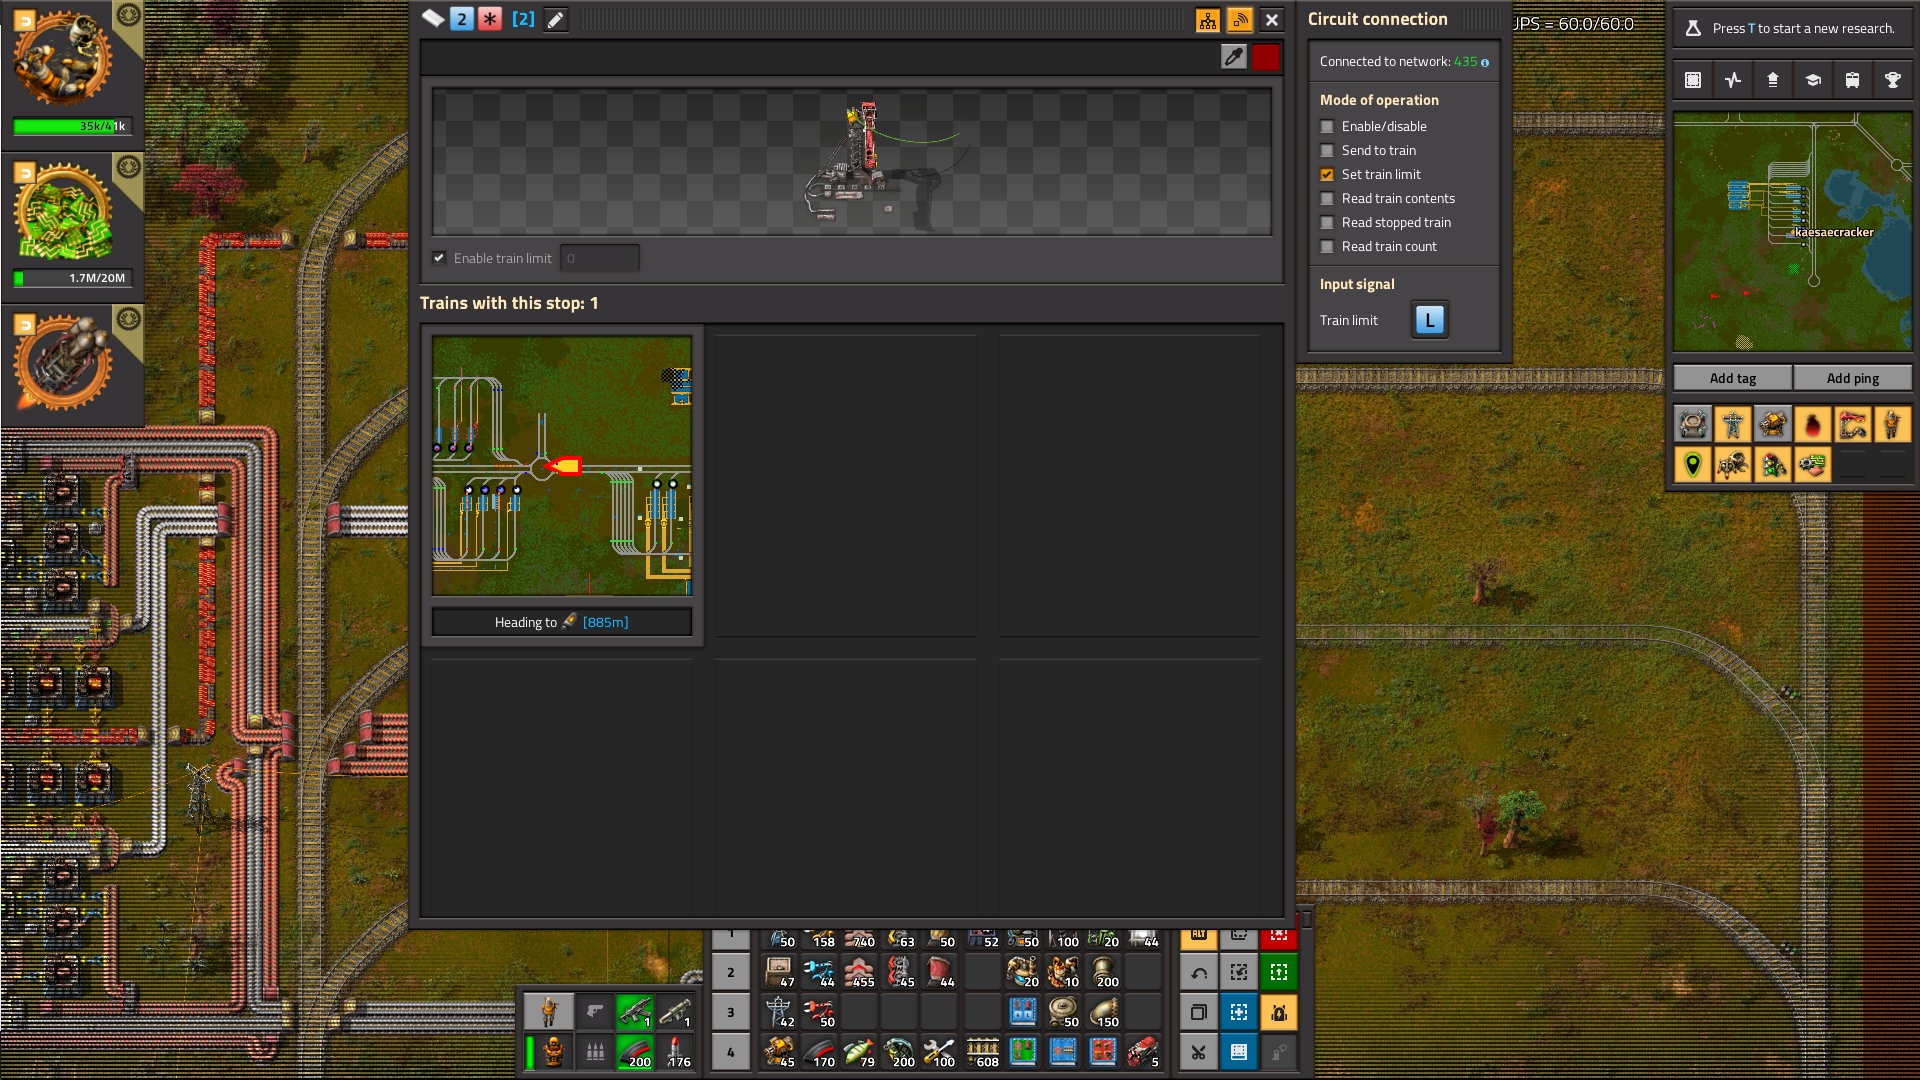Open achievements trophy icon
Viewport: 1920px width, 1080px height.
tap(1893, 80)
